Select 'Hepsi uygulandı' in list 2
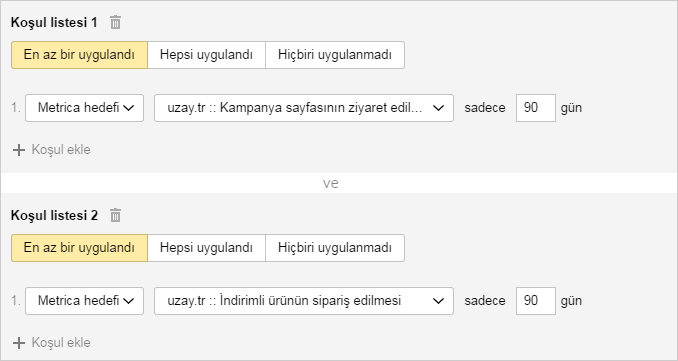Image resolution: width=678 pixels, height=361 pixels. (206, 248)
